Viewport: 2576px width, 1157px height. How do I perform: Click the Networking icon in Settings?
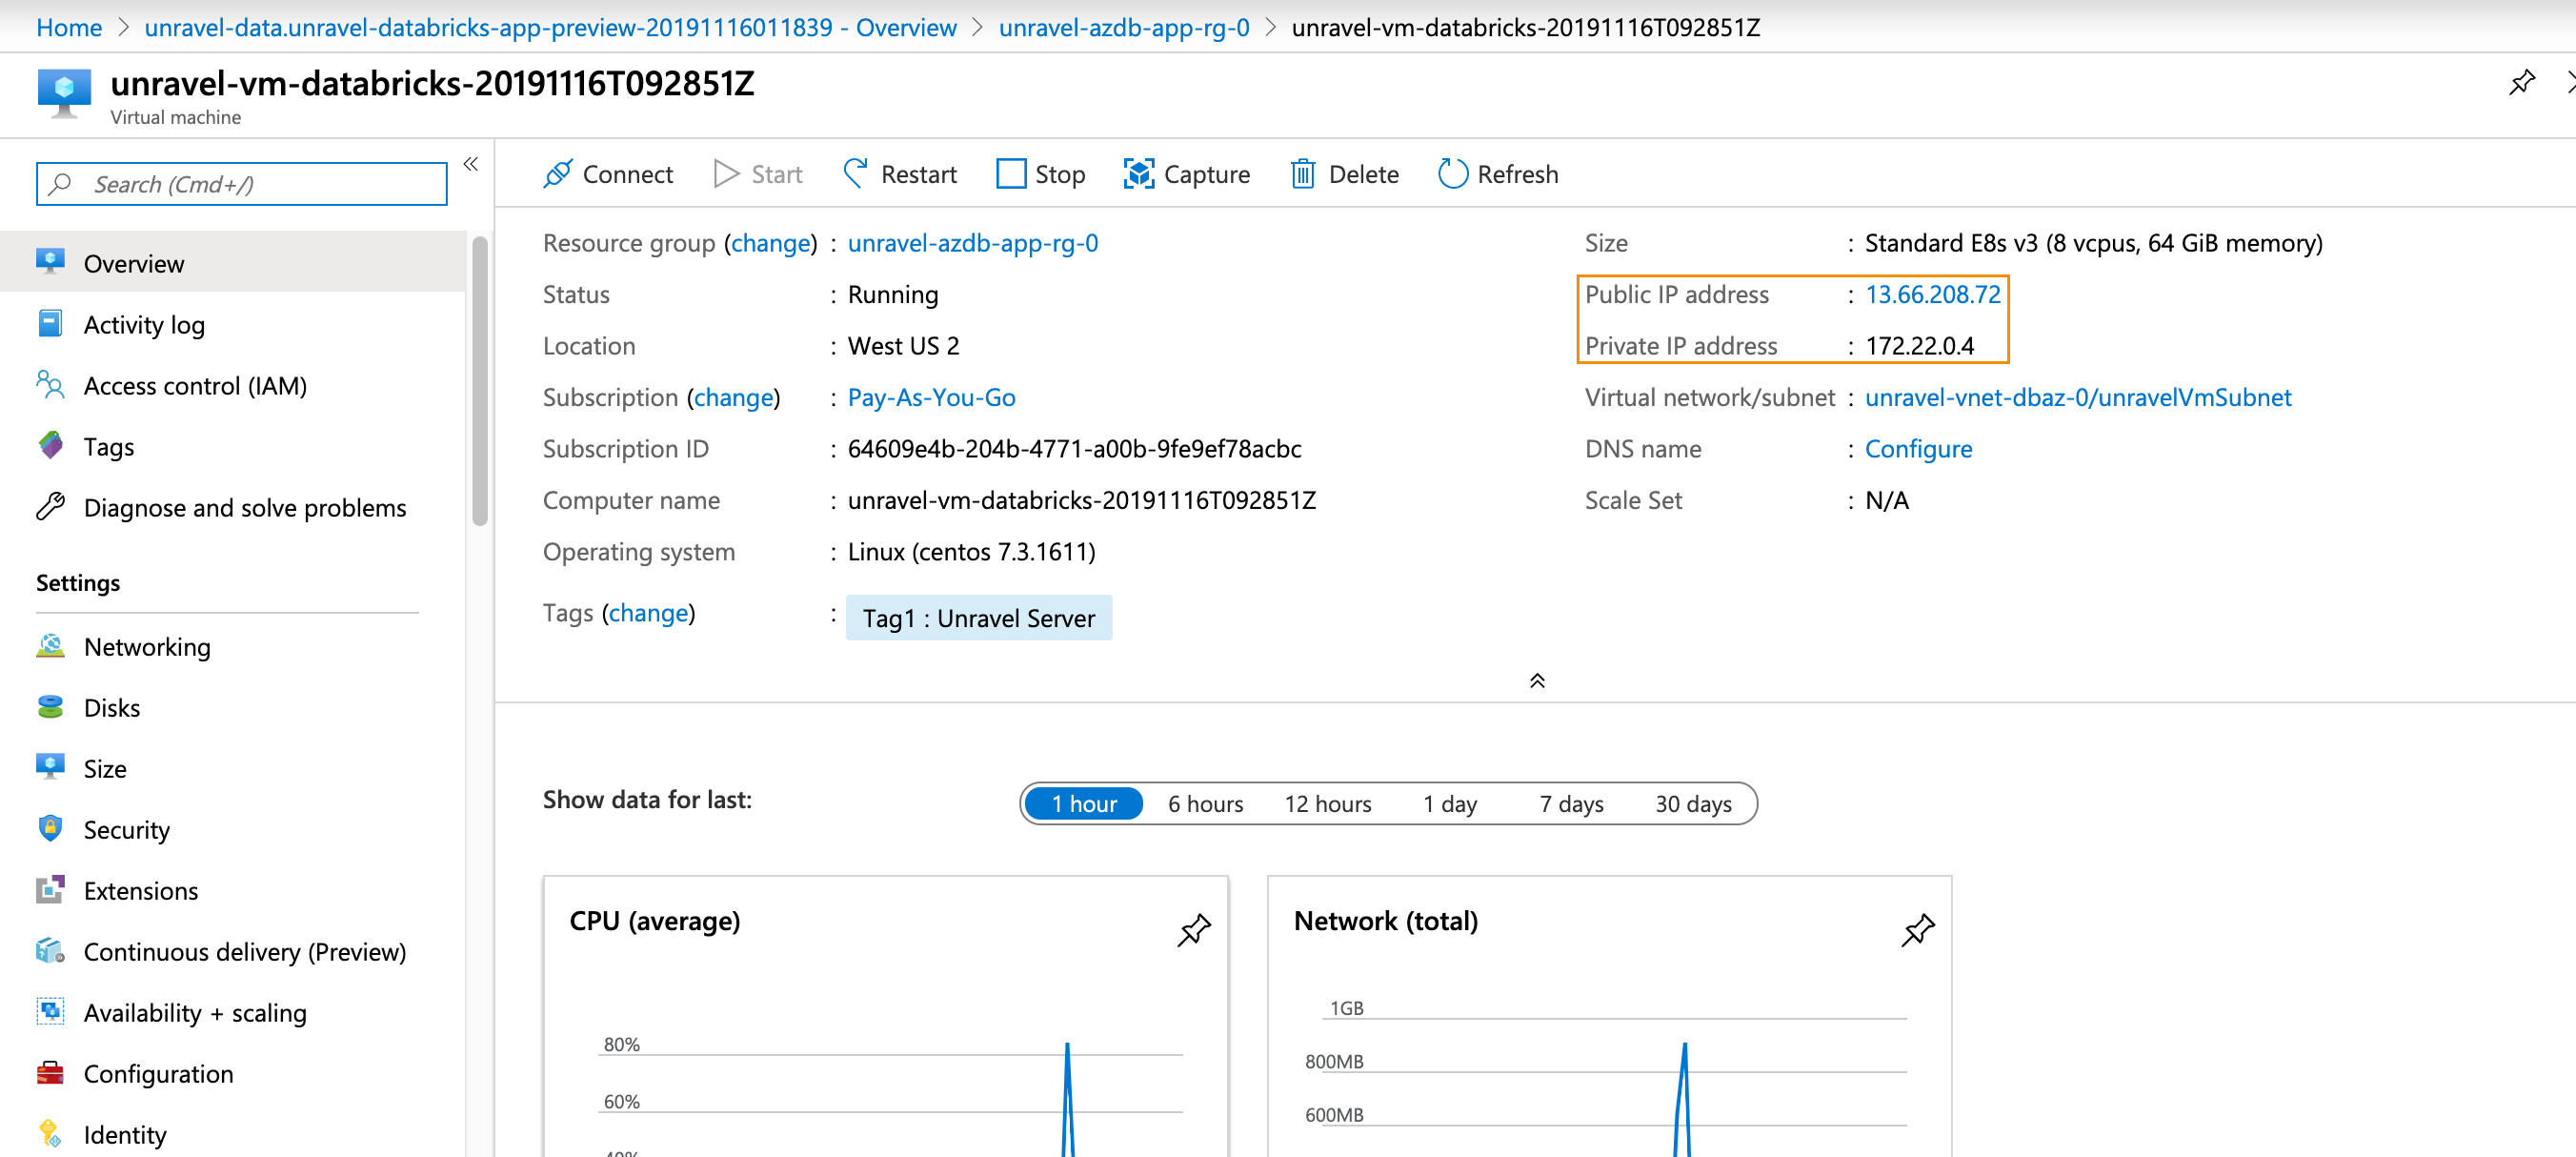coord(50,645)
